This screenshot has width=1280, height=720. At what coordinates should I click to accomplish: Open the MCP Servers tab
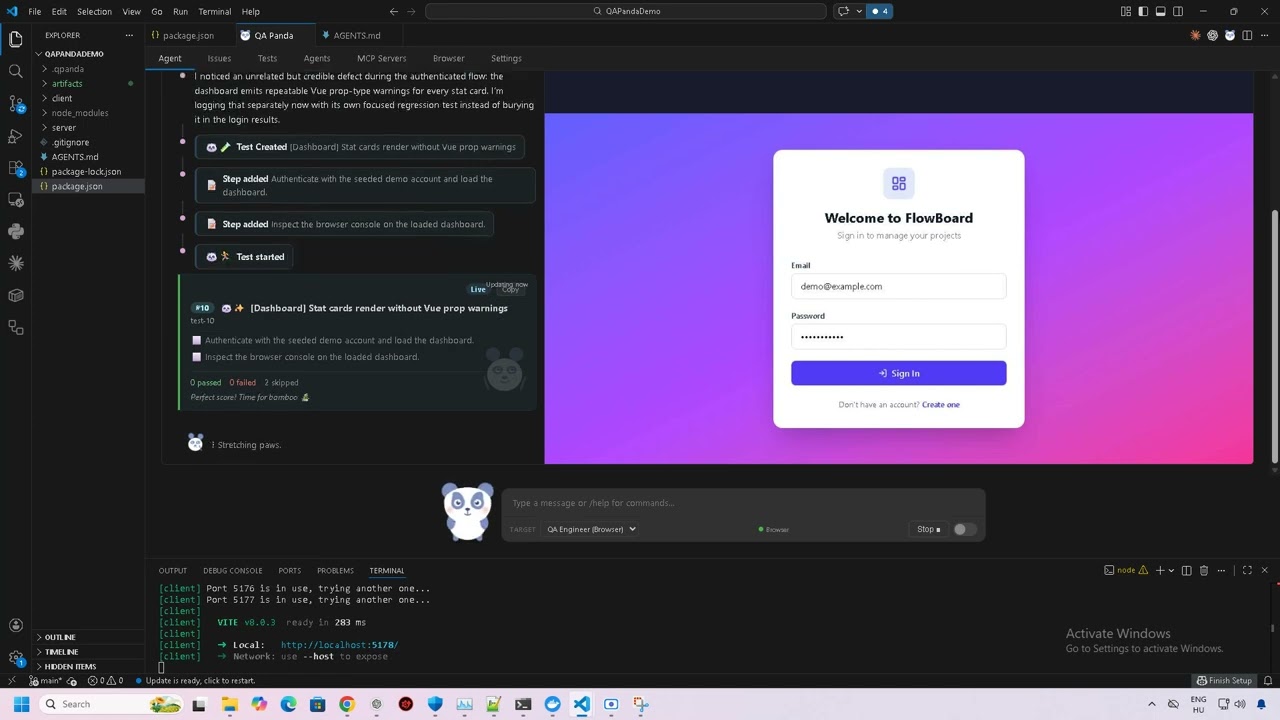coord(381,58)
